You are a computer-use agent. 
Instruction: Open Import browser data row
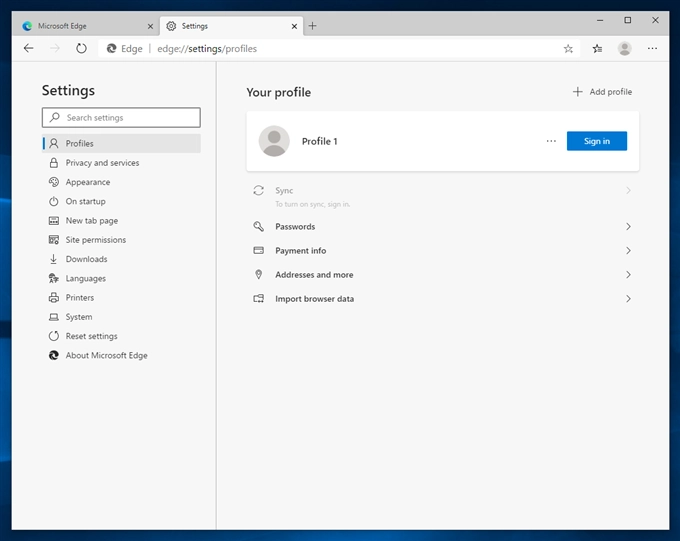point(442,299)
